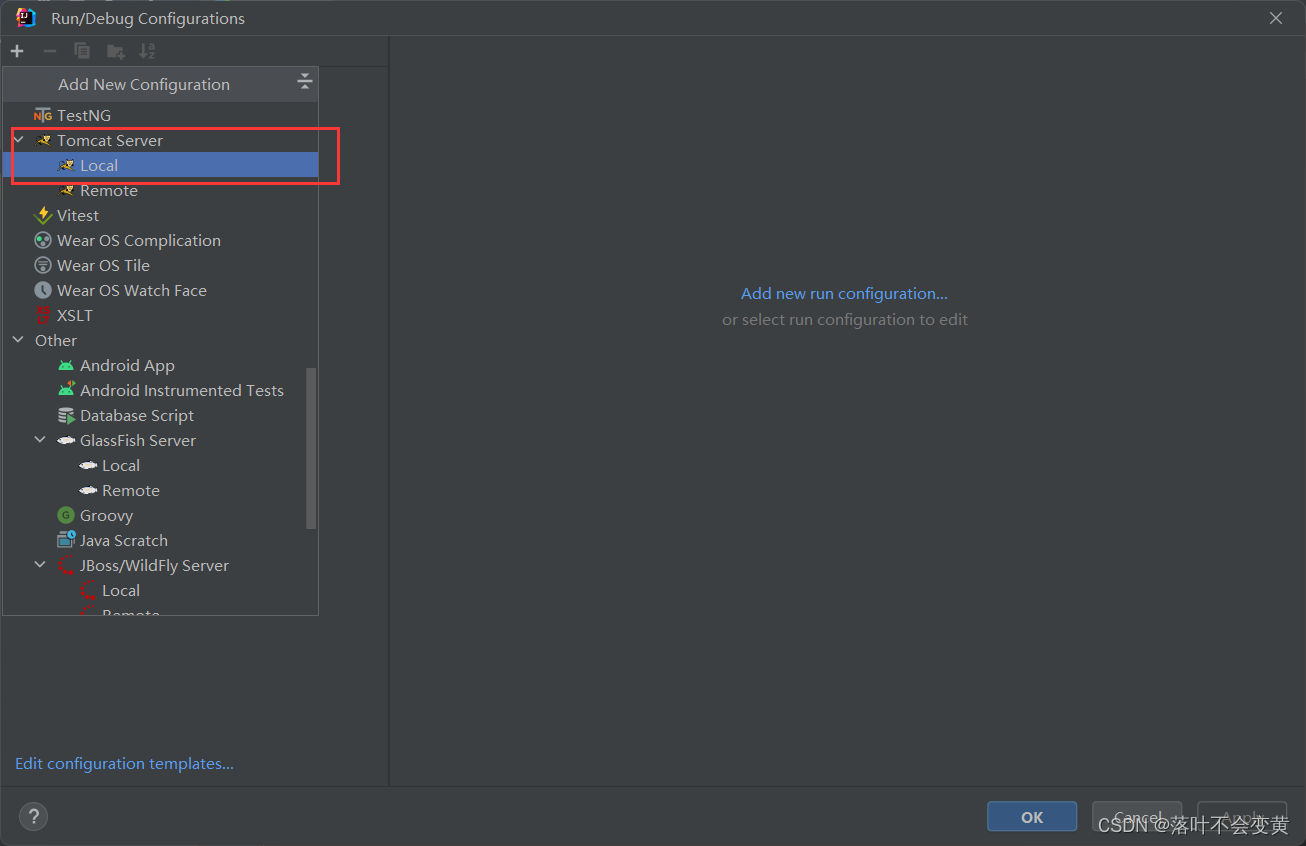Select Tomcat Server Local configuration
This screenshot has height=846, width=1306.
pyautogui.click(x=160, y=166)
